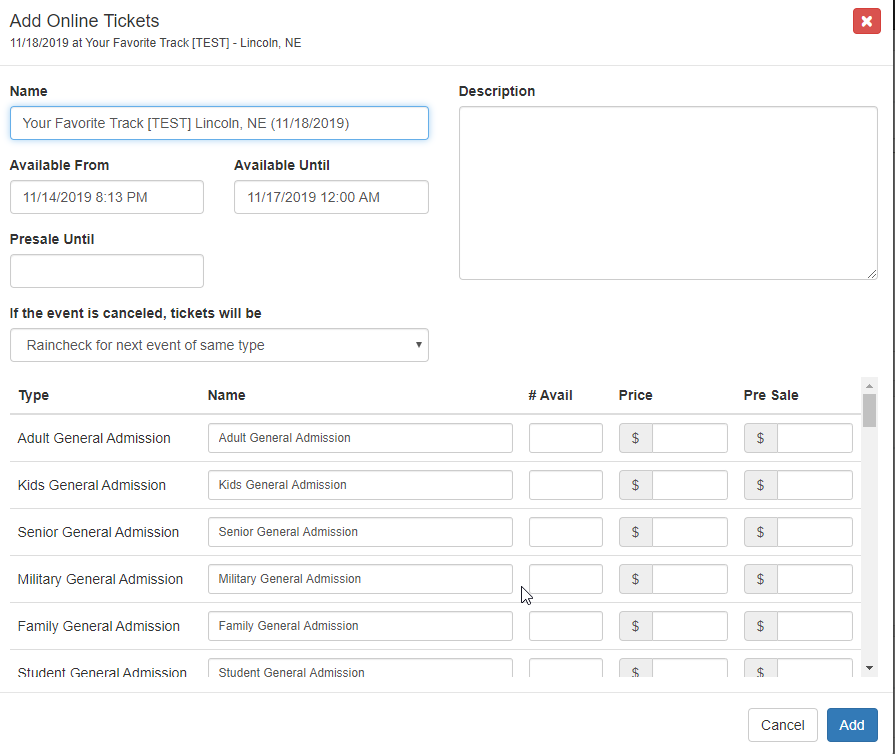This screenshot has width=895, height=754.
Task: Focus the Description text area
Action: click(x=667, y=193)
